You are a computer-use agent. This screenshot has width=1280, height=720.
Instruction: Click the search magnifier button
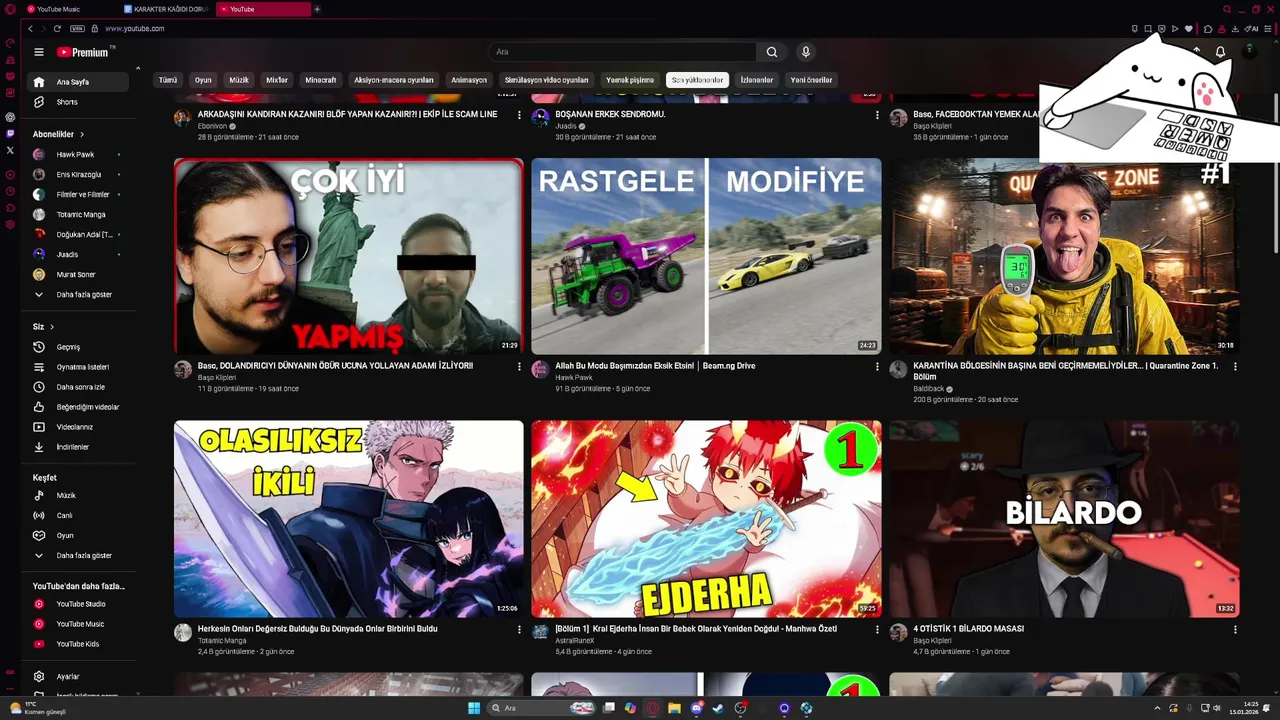pyautogui.click(x=771, y=52)
